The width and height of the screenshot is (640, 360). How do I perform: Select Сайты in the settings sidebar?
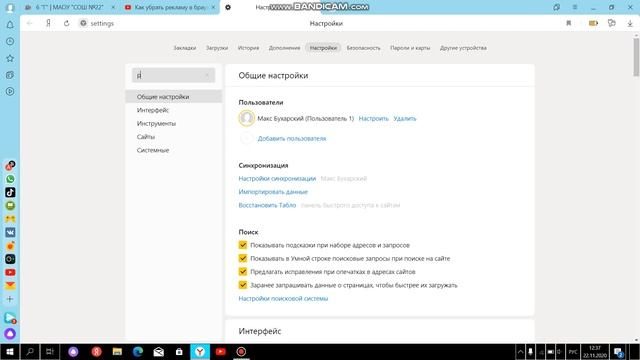(x=173, y=137)
